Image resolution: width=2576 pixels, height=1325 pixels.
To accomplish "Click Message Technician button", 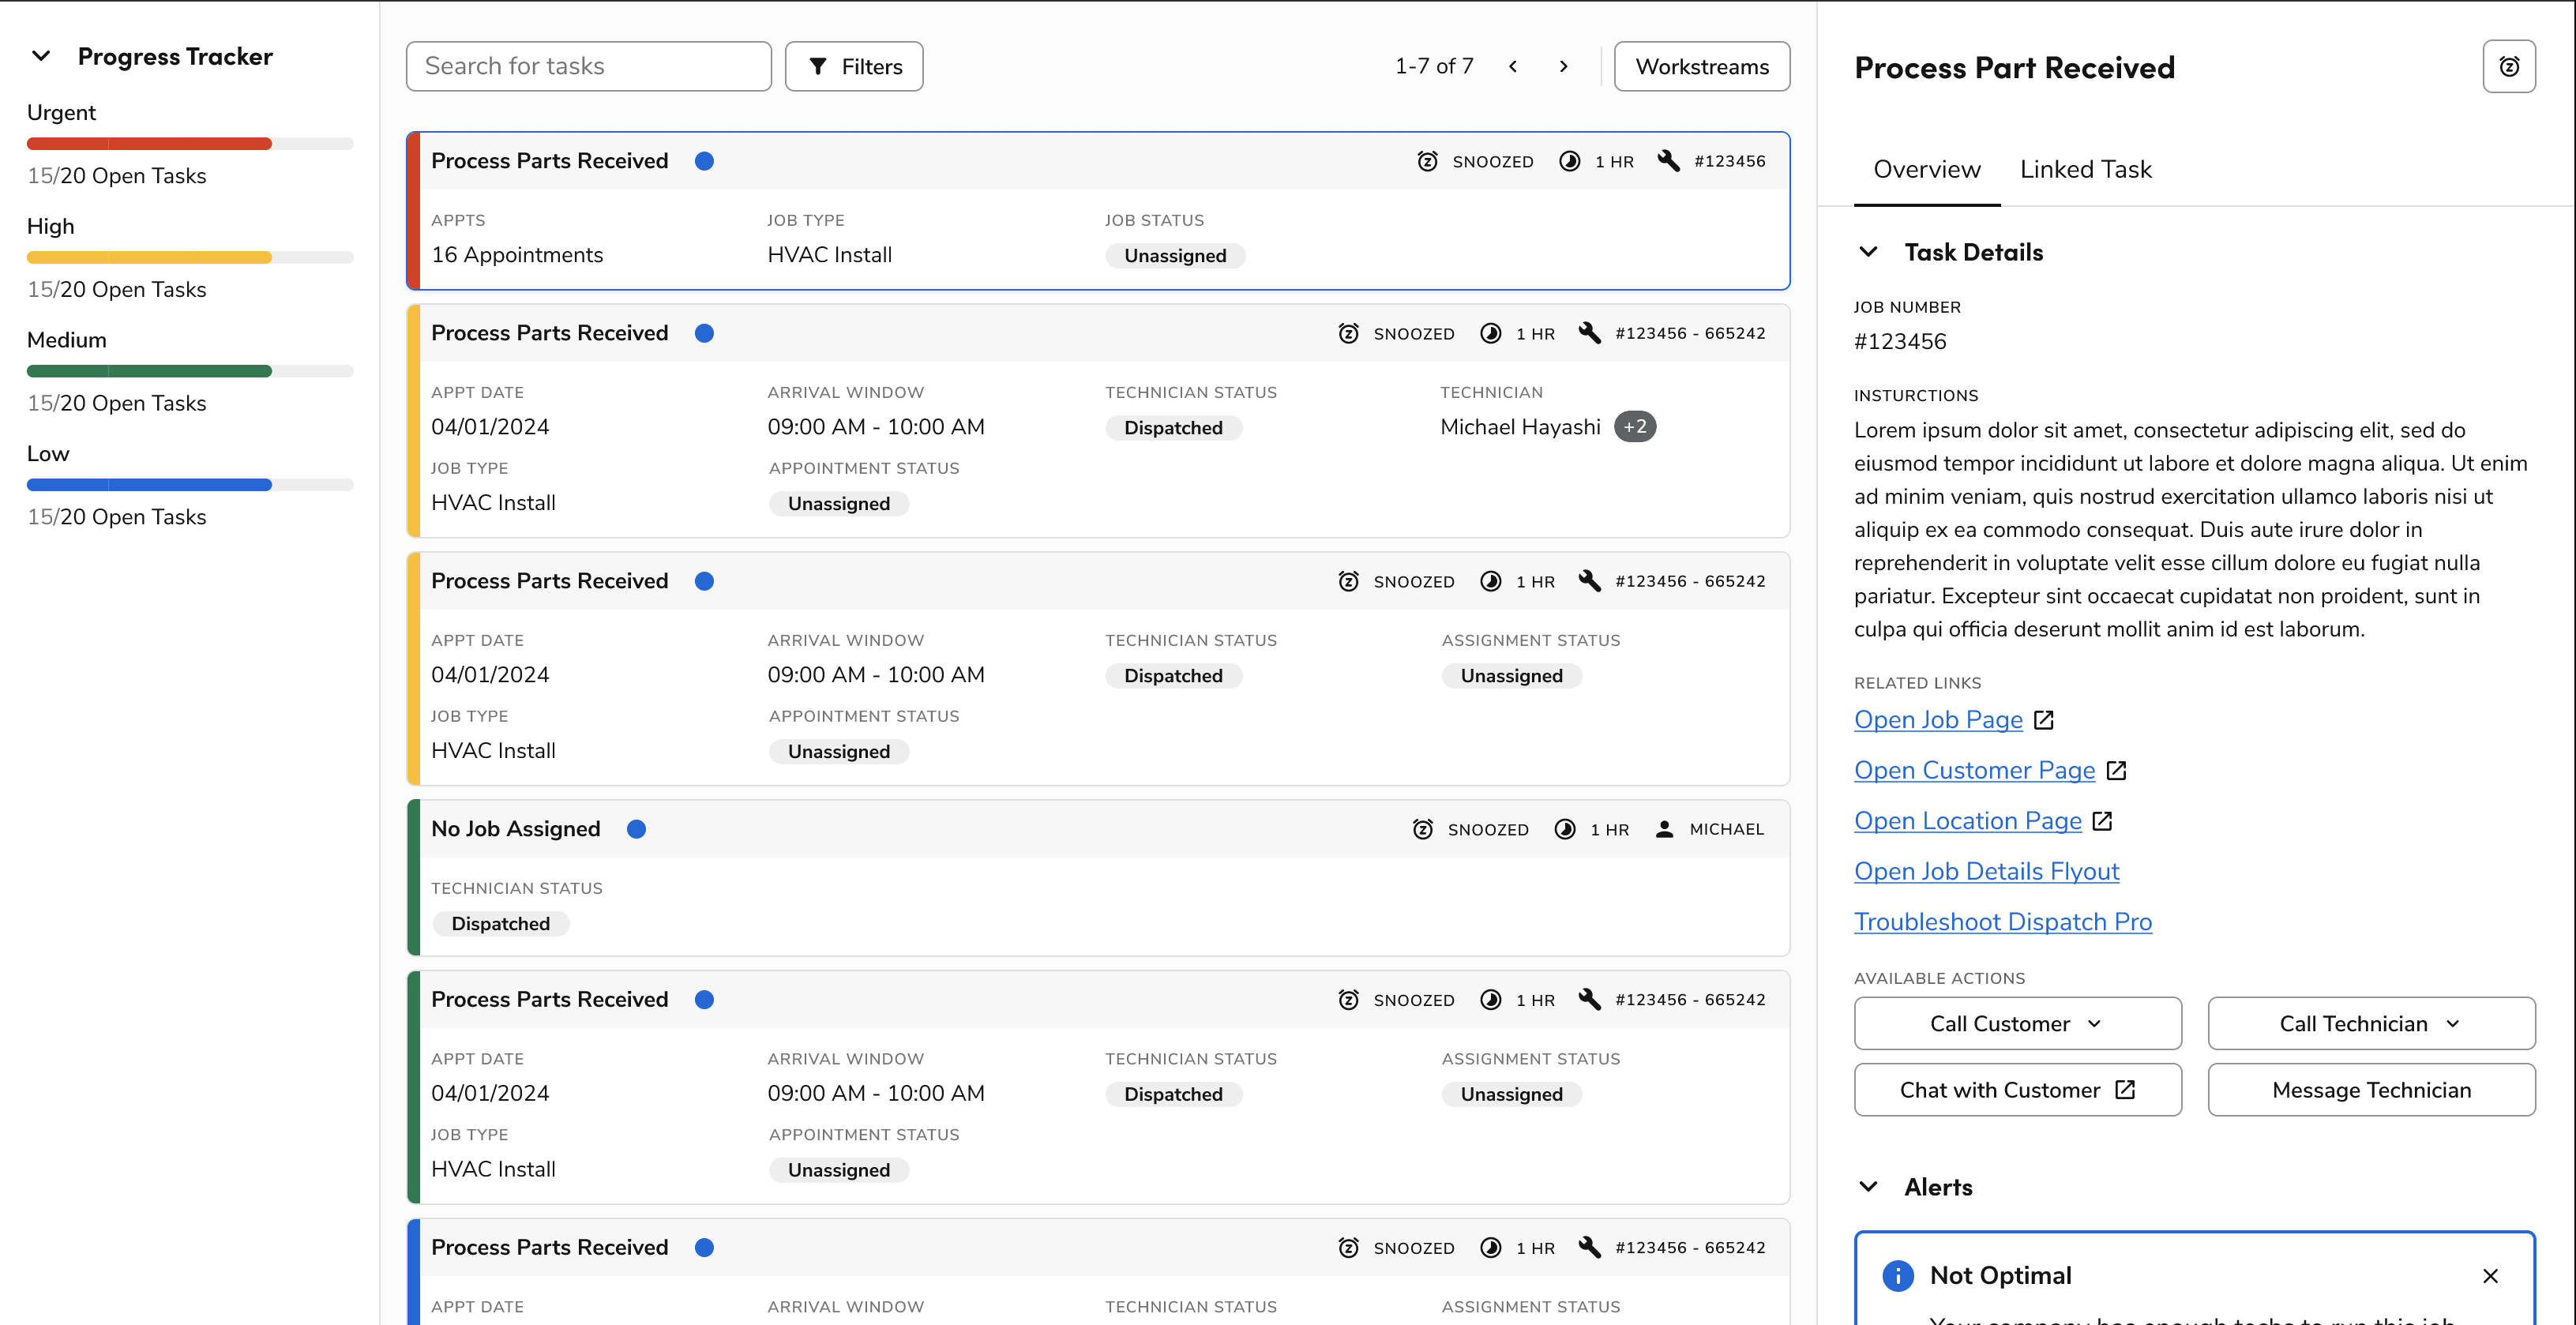I will 2371,1090.
